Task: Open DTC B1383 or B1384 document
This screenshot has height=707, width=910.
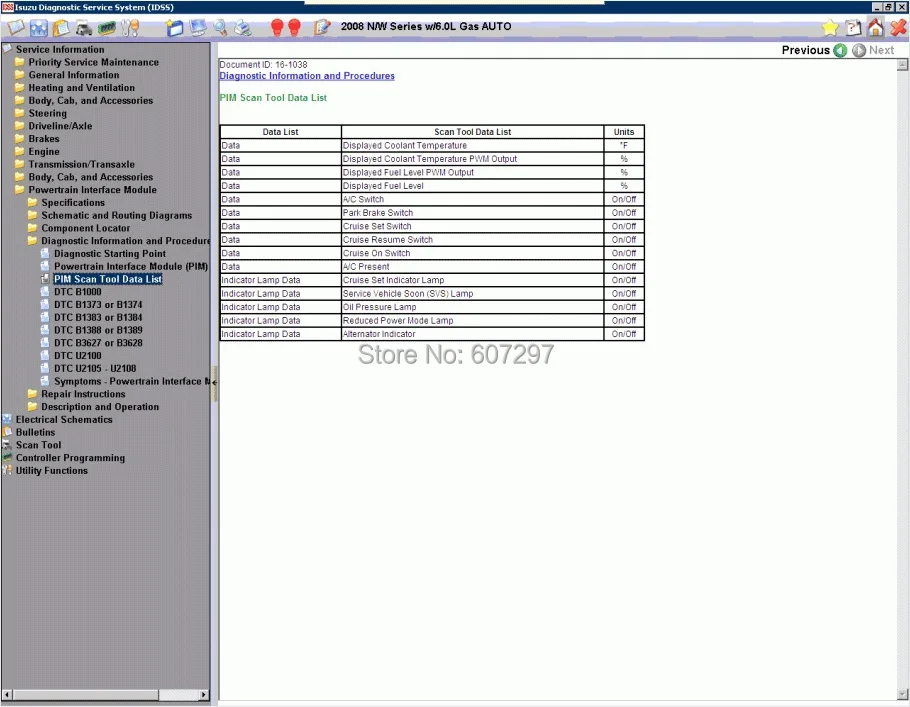Action: 98,318
